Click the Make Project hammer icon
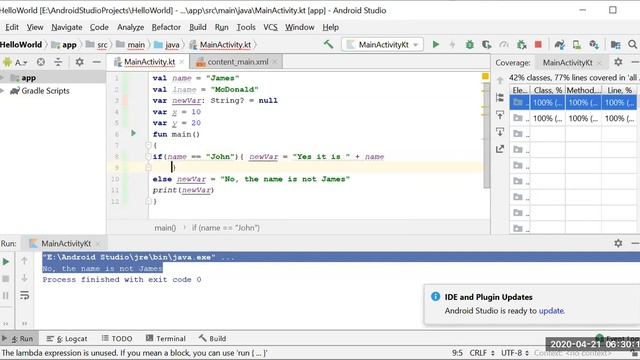Screen dimensions: 640x360 [x=329, y=44]
